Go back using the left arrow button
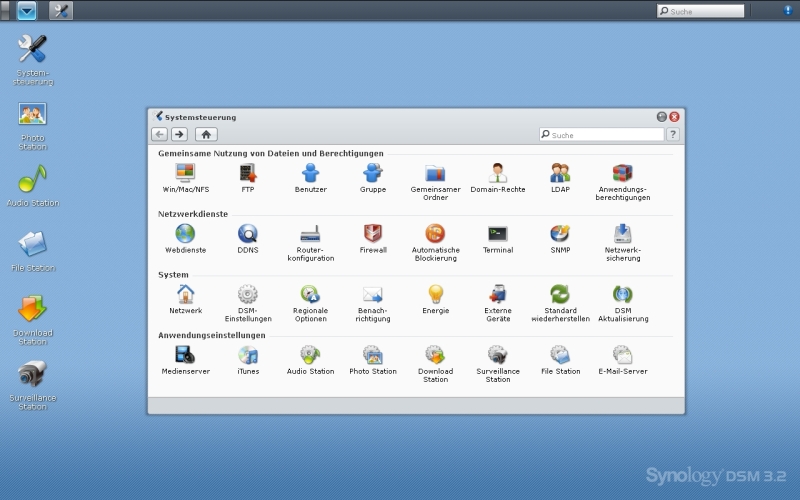This screenshot has width=800, height=500. [x=160, y=134]
